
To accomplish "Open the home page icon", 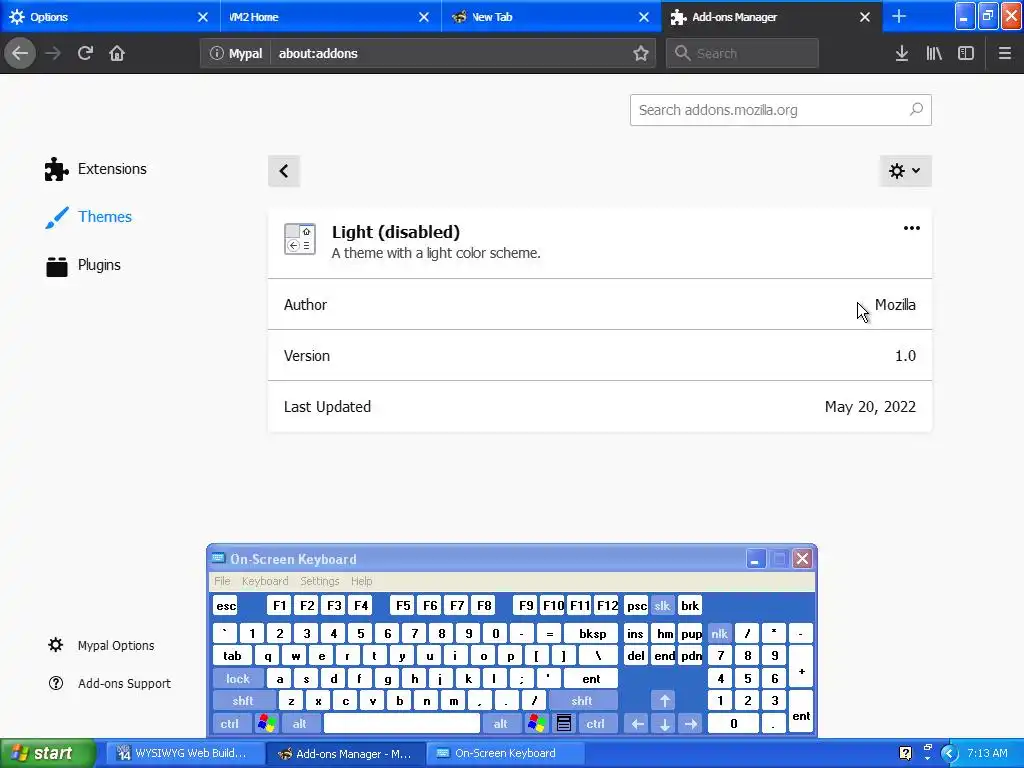I will (117, 53).
